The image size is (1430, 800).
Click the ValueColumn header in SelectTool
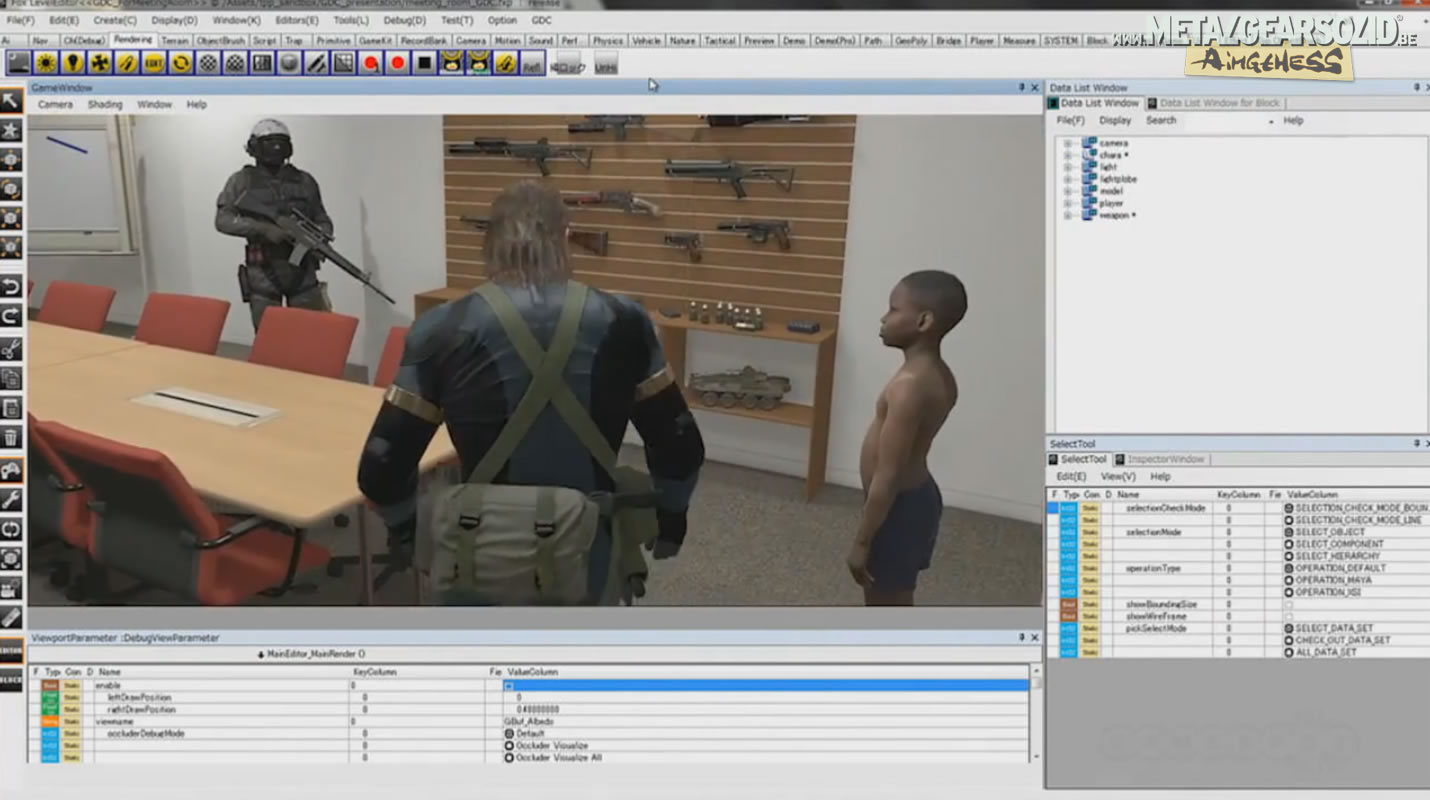click(x=1312, y=495)
